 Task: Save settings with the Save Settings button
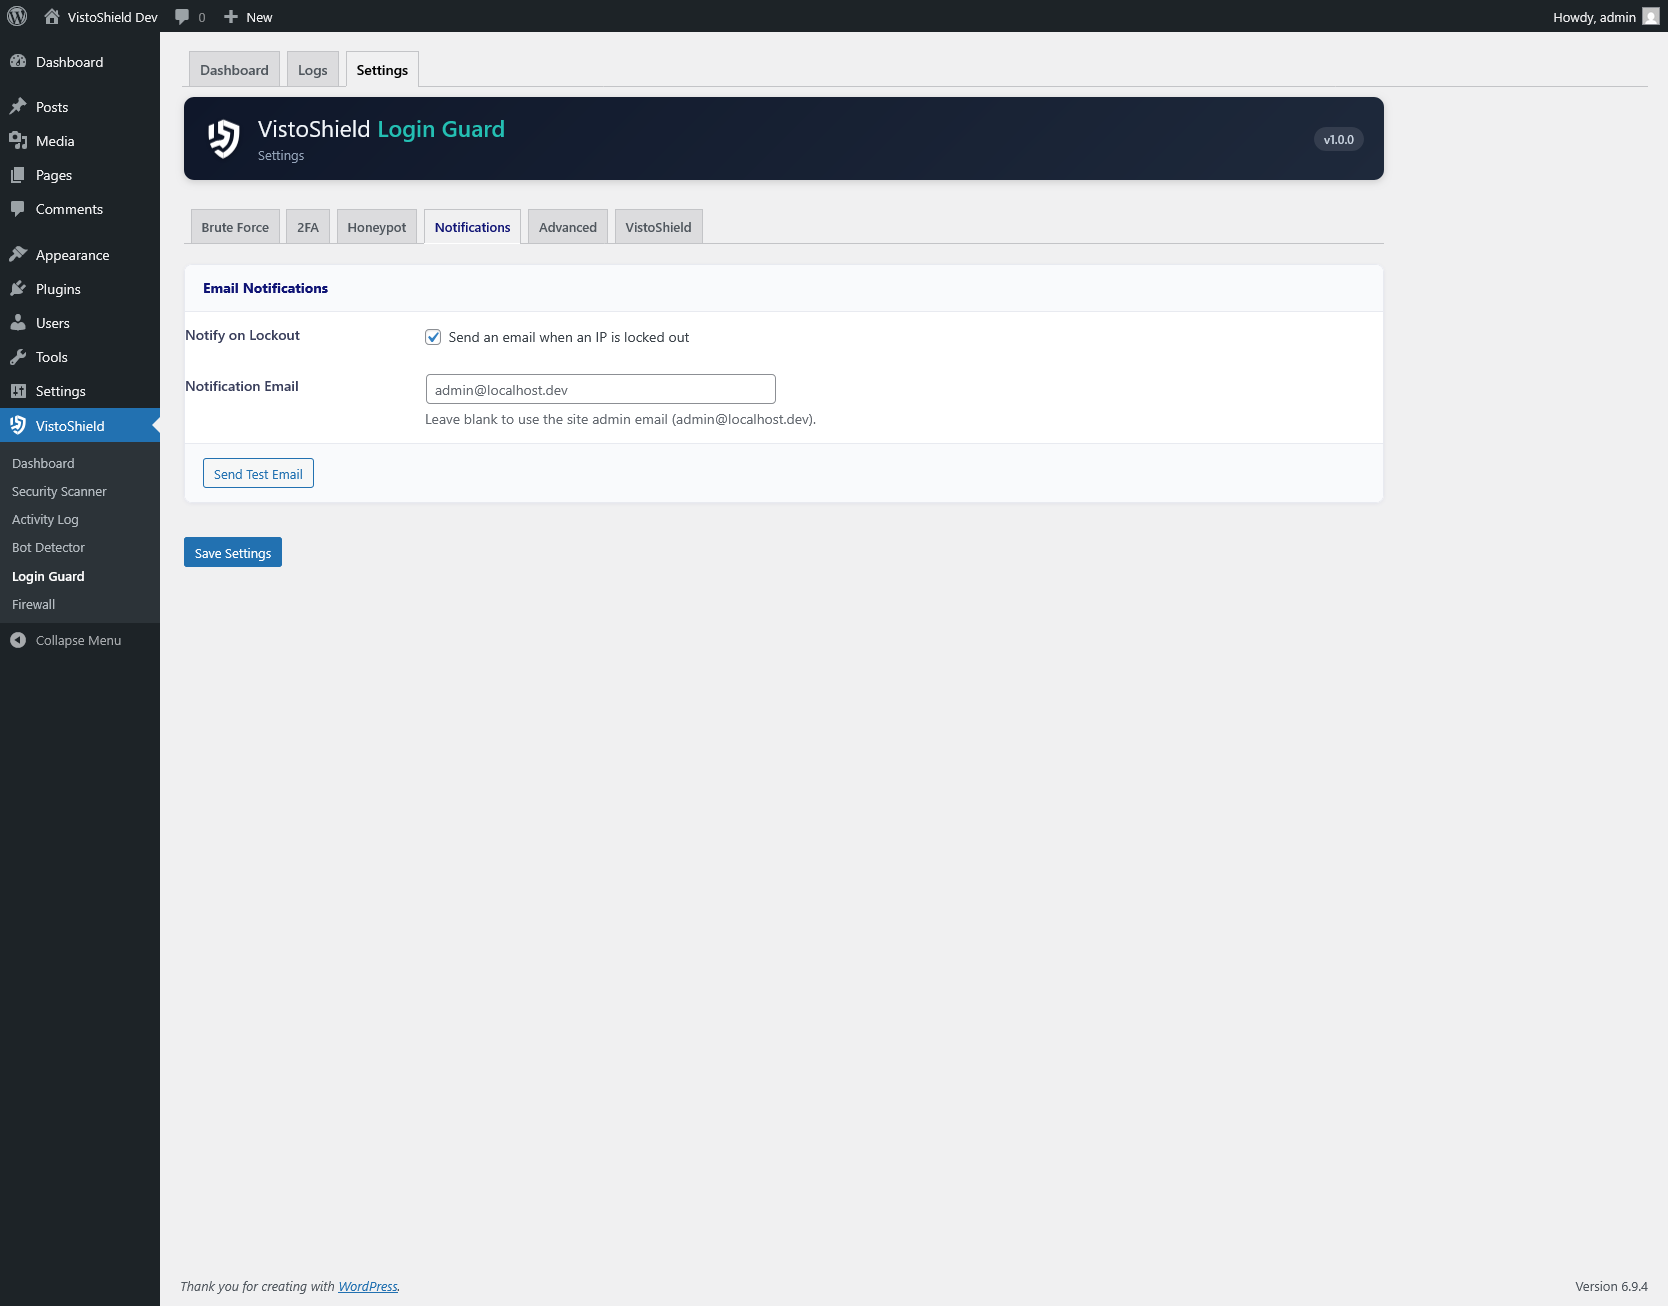coord(232,551)
